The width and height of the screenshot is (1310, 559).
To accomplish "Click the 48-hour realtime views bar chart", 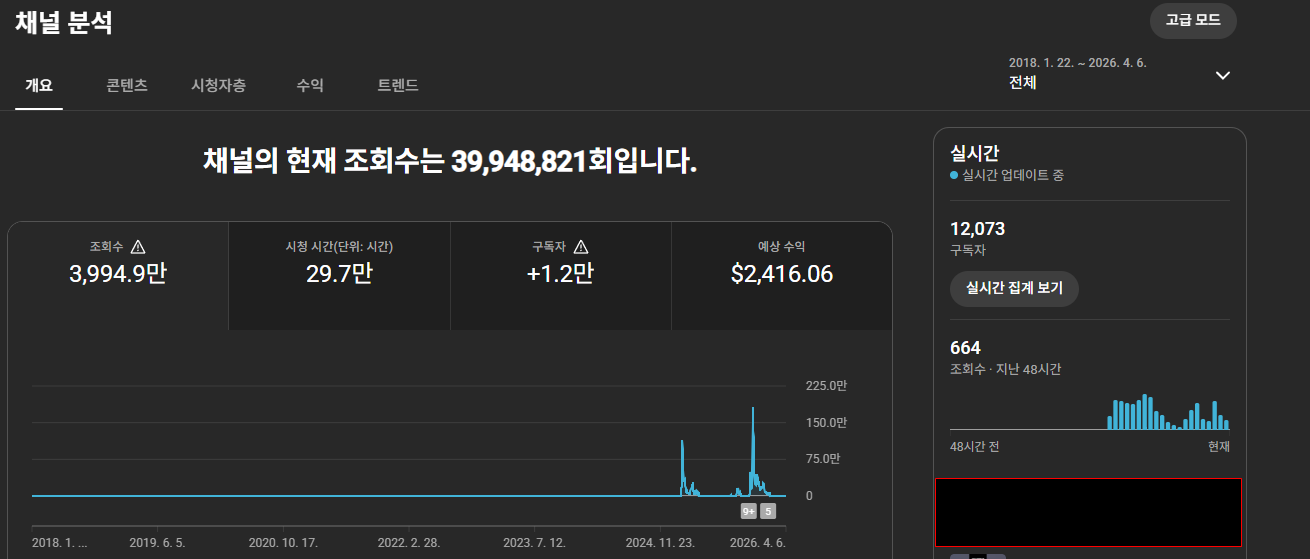I will click(x=1168, y=412).
